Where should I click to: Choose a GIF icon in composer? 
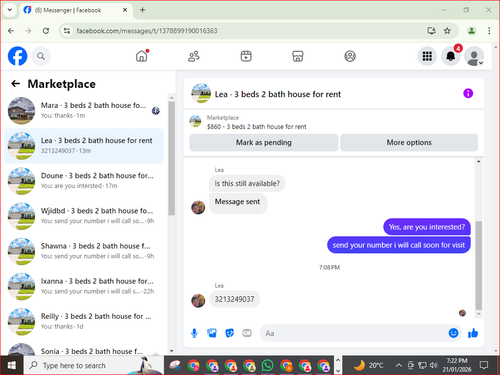click(x=247, y=333)
